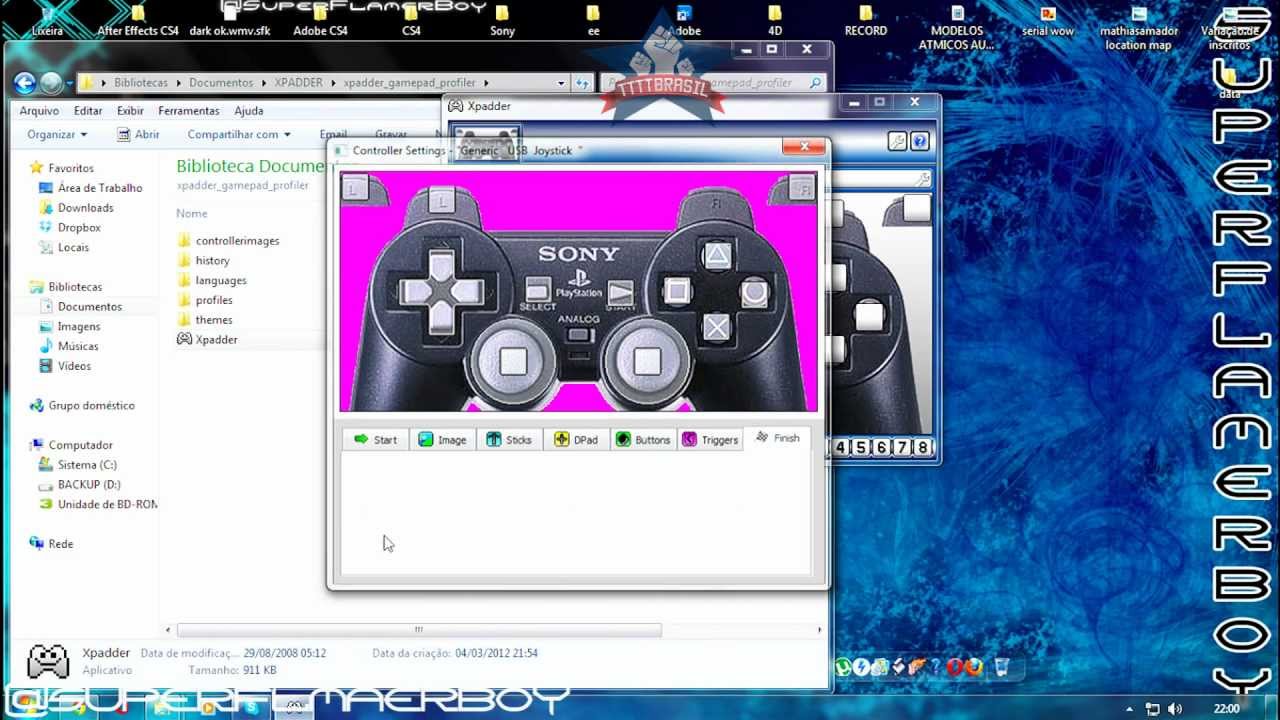
Task: Select the Xpadder application file
Action: (x=216, y=340)
